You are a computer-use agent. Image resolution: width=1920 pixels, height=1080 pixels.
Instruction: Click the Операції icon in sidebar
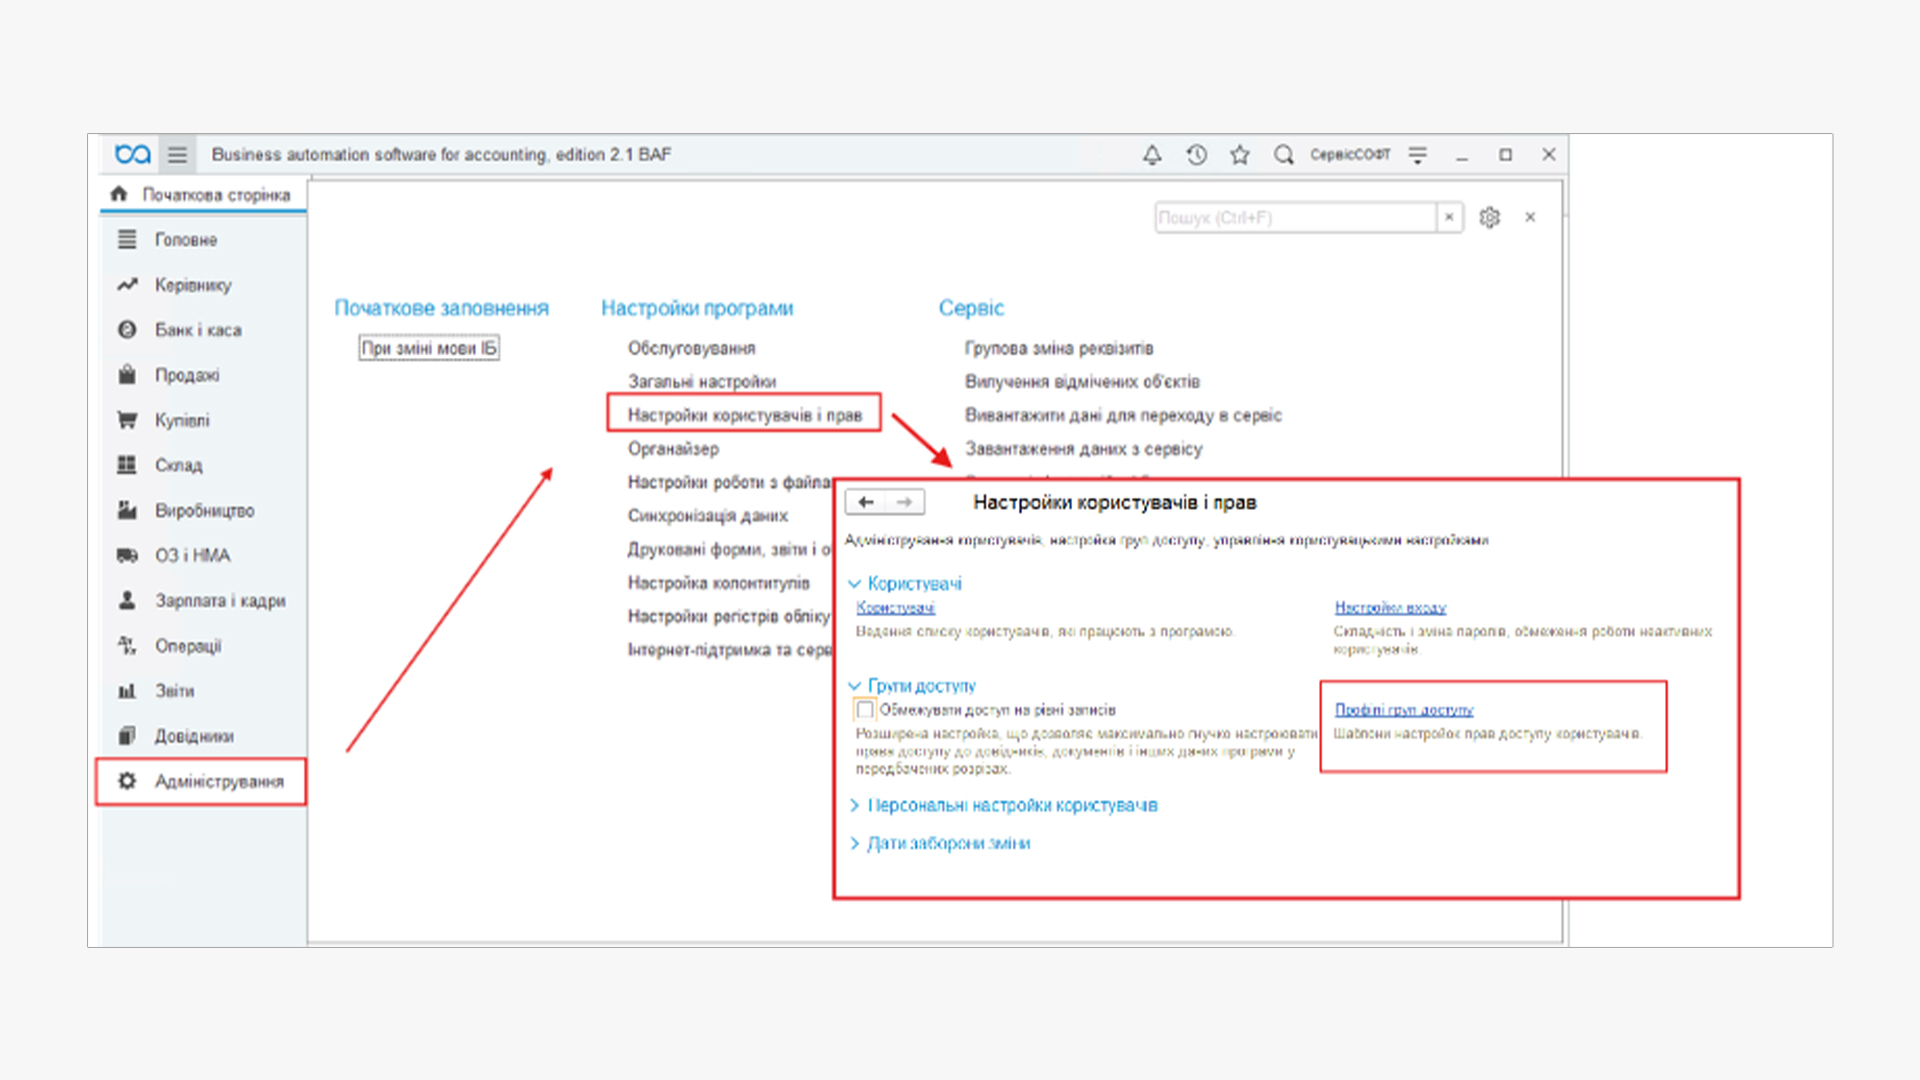coord(127,646)
